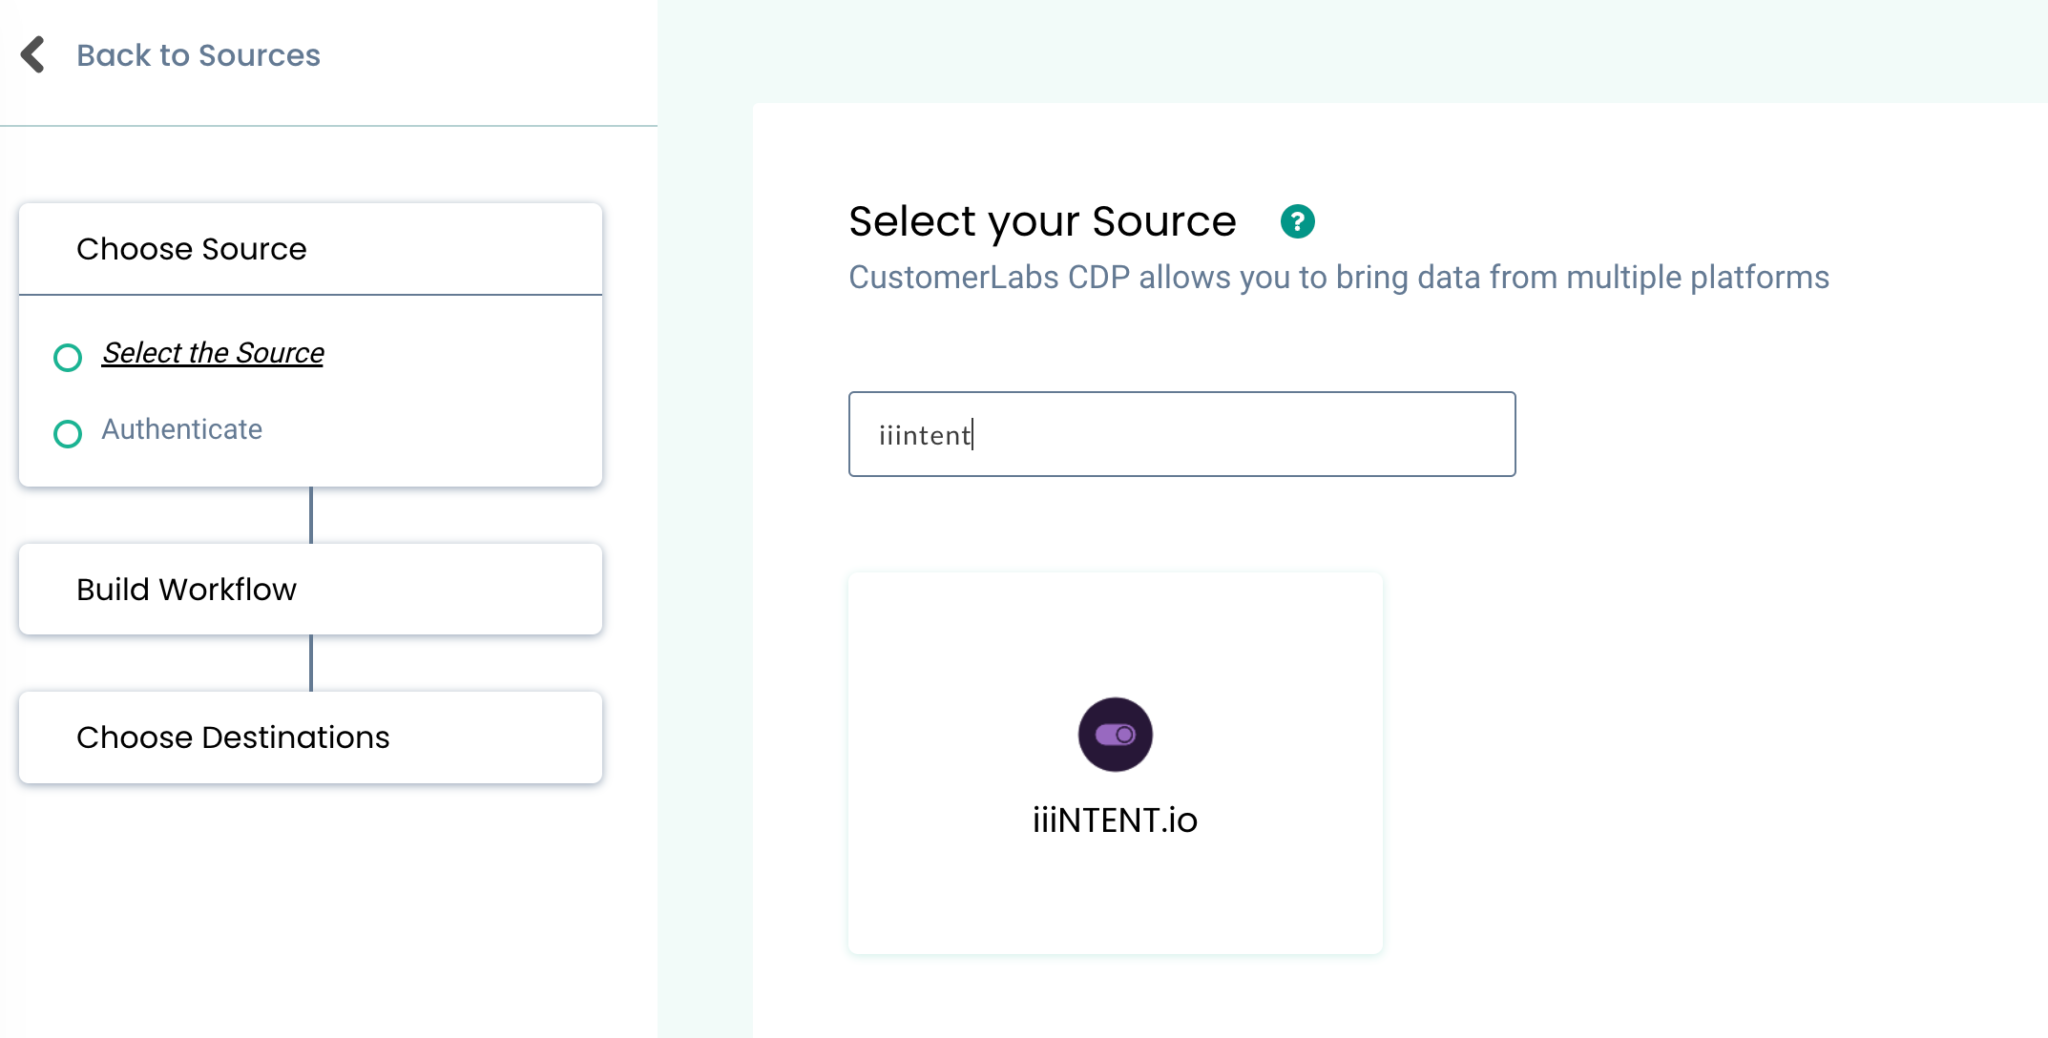Image resolution: width=2048 pixels, height=1038 pixels.
Task: Click the back arrow chevron icon
Action: coord(33,54)
